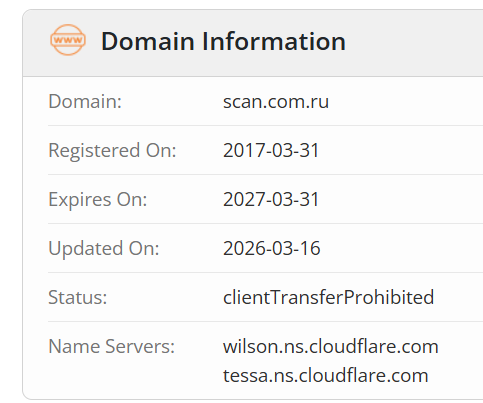Click the Registered On: label

pos(112,150)
